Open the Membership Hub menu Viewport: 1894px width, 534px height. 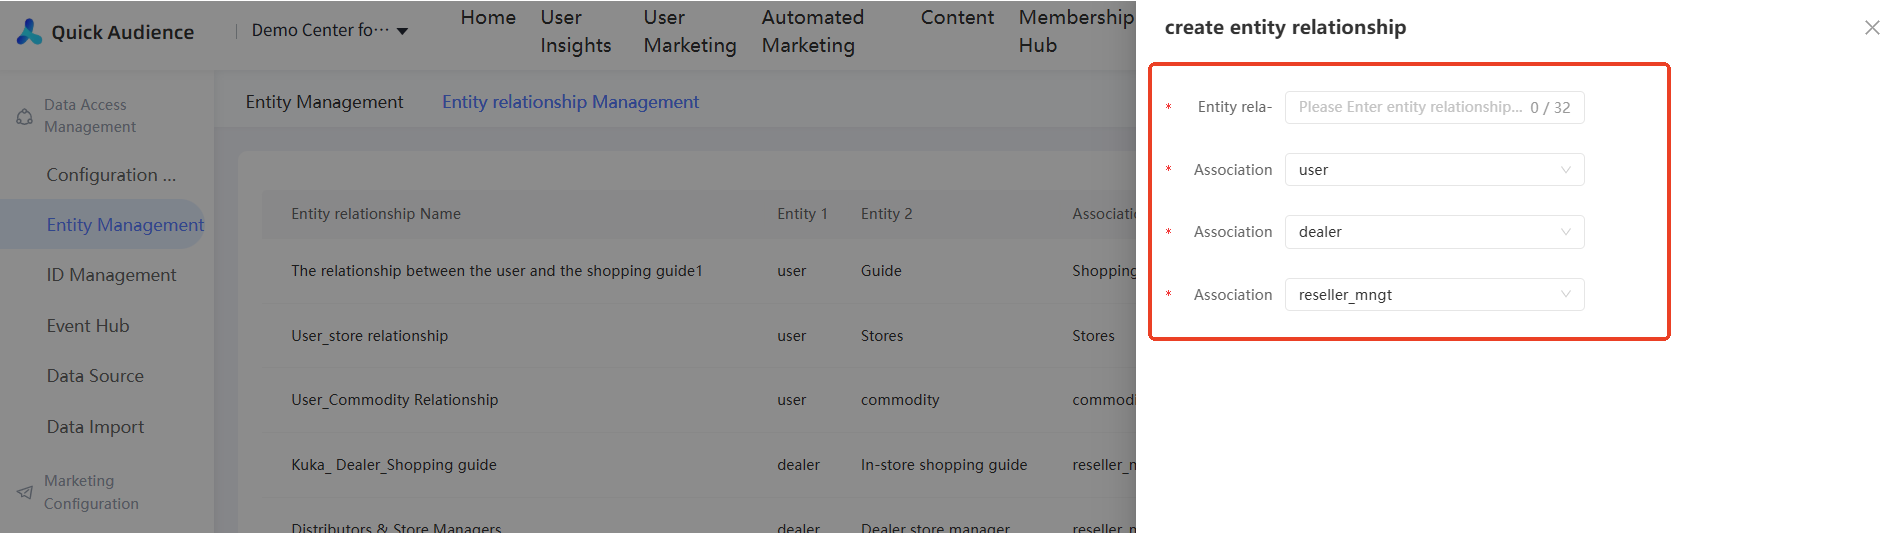(1075, 31)
